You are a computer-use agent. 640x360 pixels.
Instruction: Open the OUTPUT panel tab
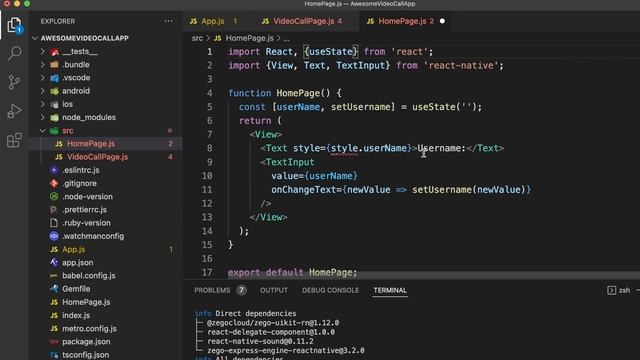tap(274, 290)
